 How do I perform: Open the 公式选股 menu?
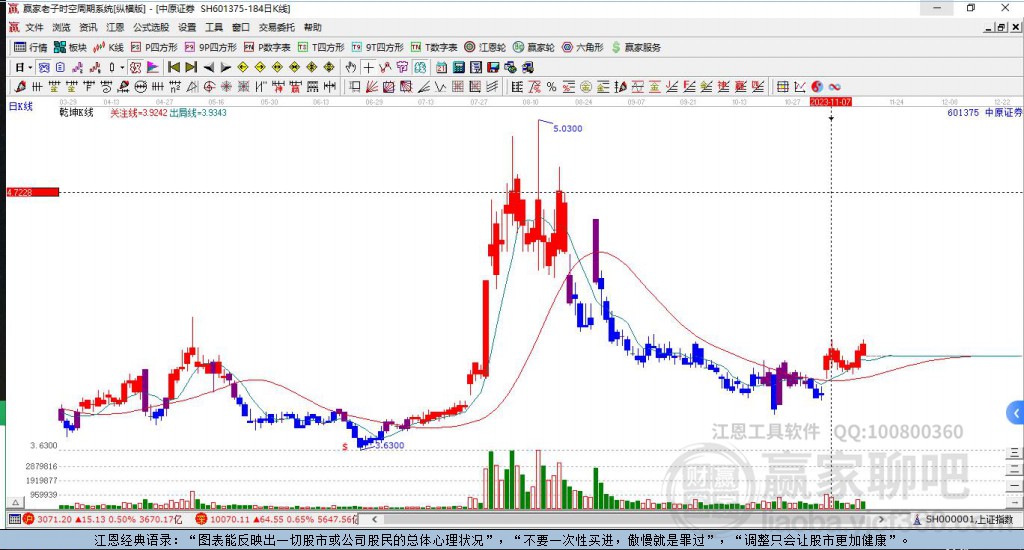151,27
